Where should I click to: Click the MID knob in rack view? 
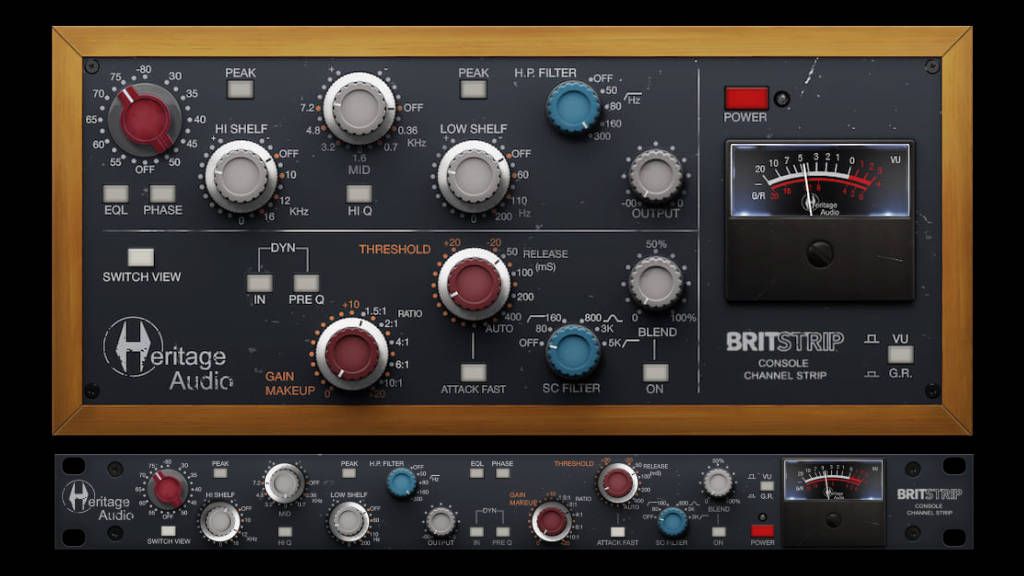point(285,483)
